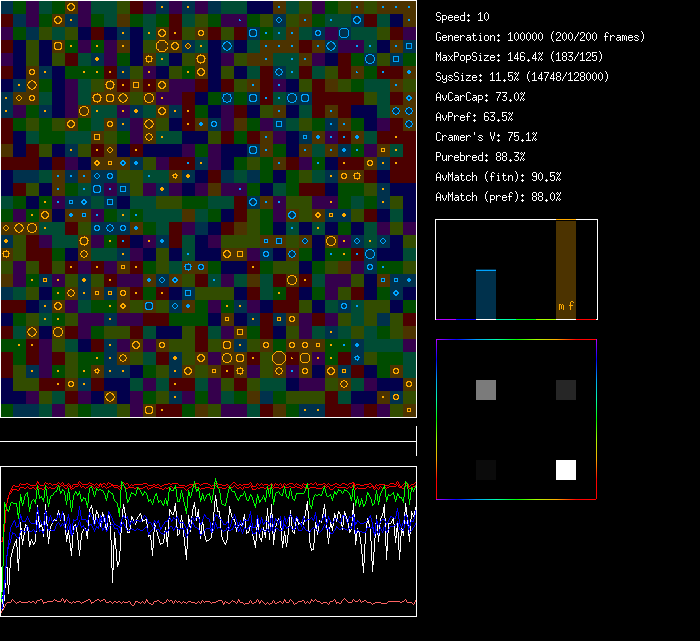
Task: Click the AvMatch (pref) statistic
Action: (x=498, y=197)
